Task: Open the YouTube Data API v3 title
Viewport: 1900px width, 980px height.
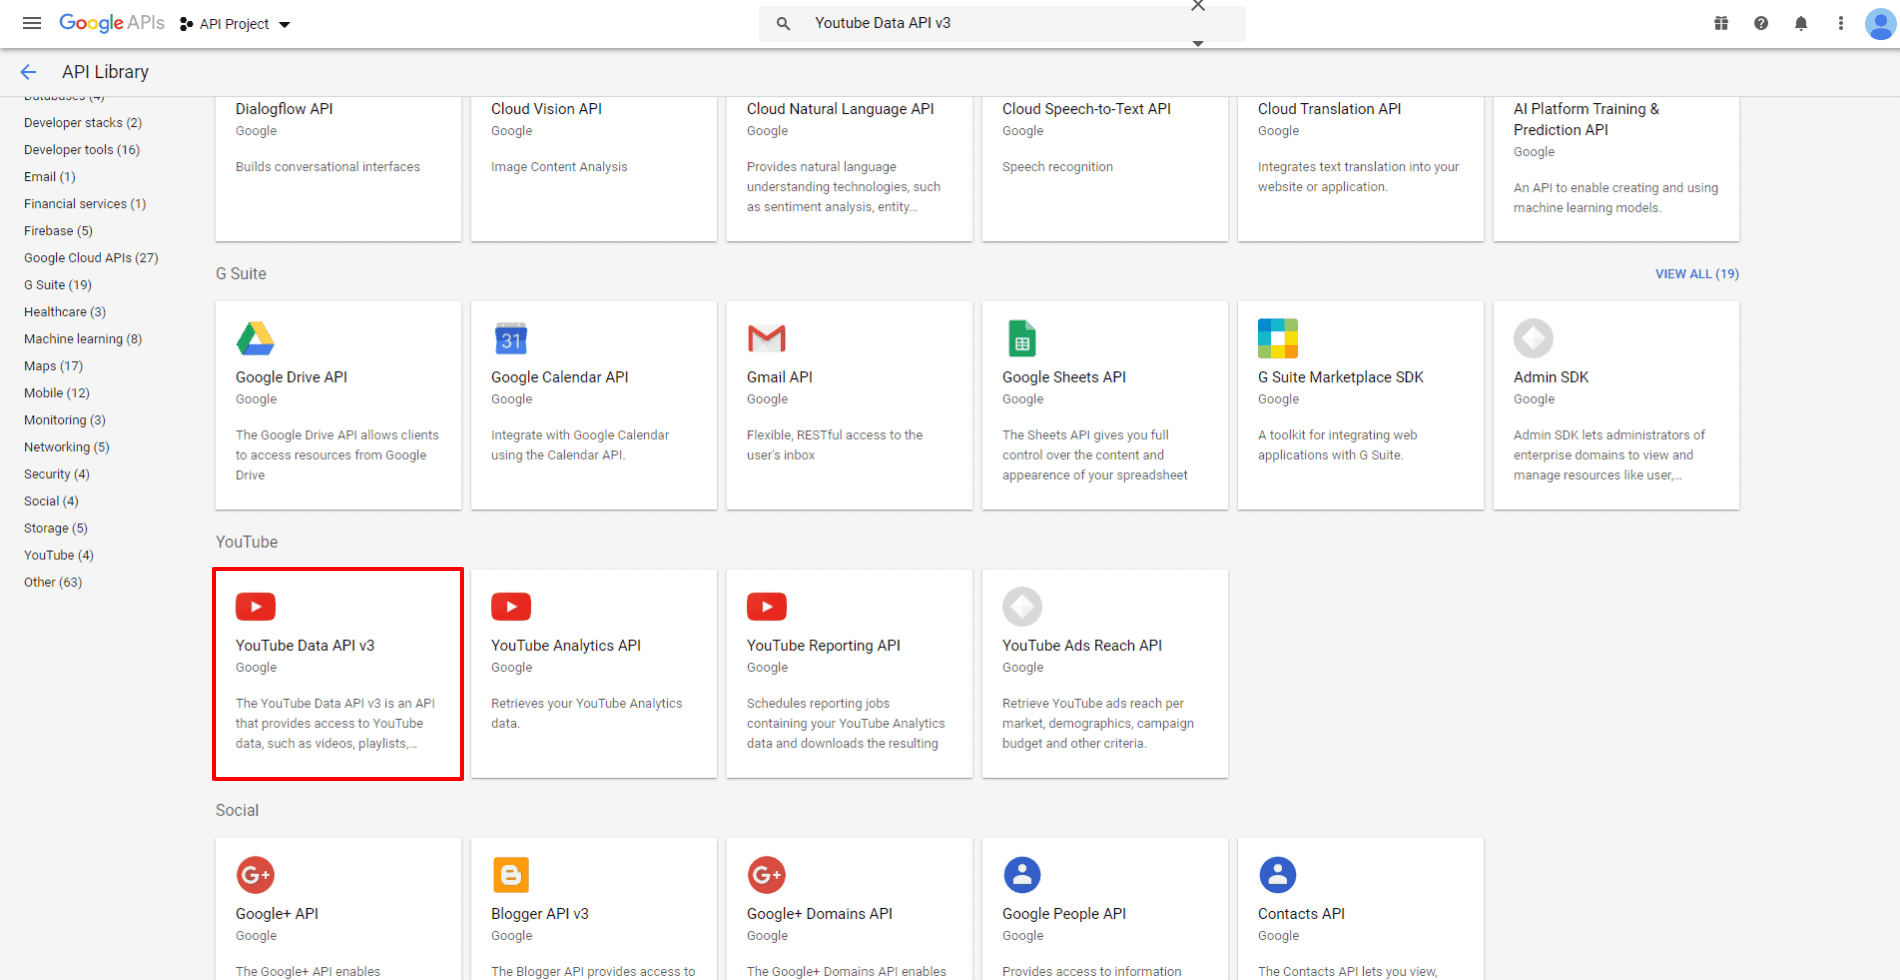Action: 305,646
